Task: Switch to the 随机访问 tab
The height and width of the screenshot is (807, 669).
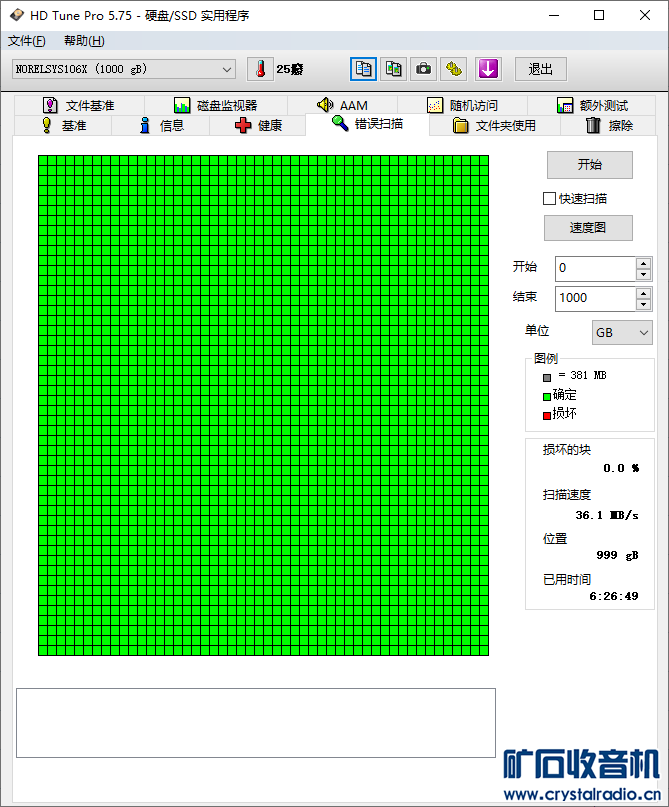Action: pyautogui.click(x=462, y=106)
